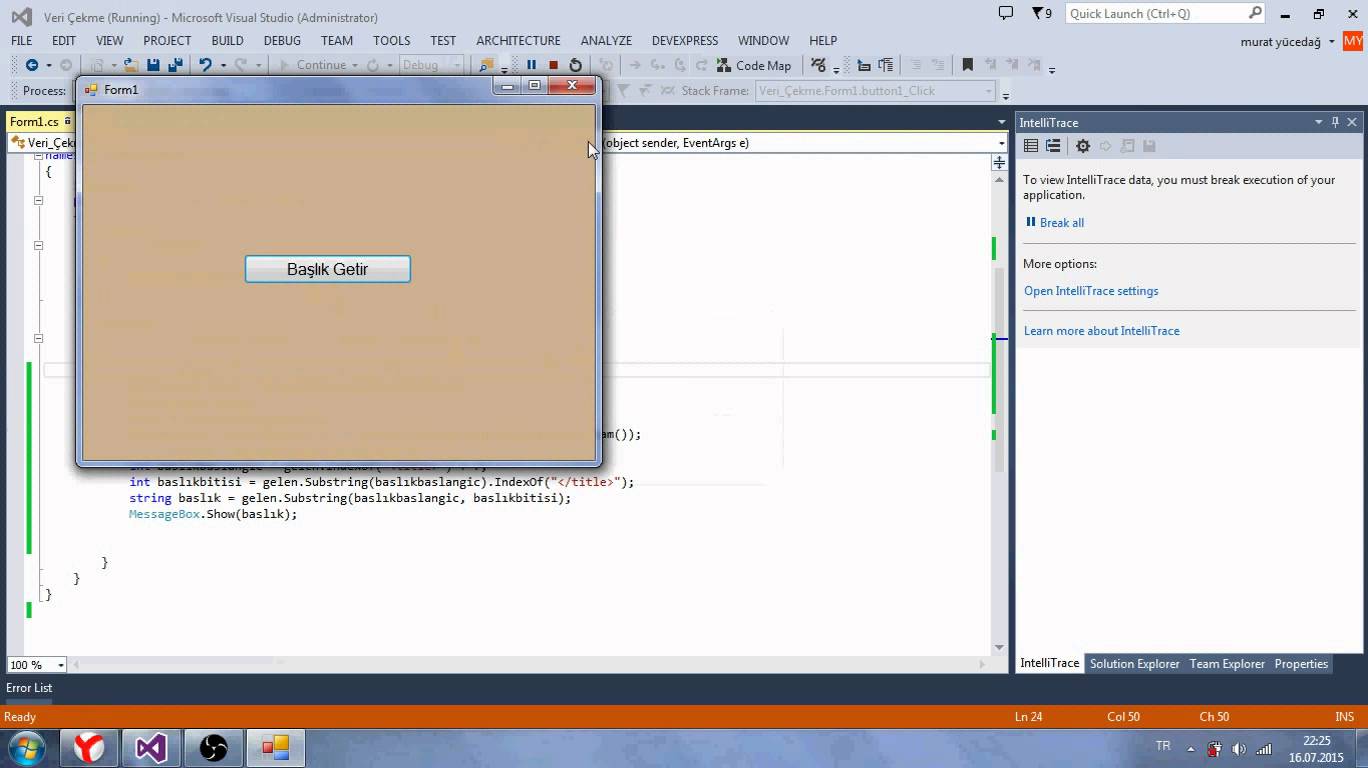This screenshot has height=768, width=1368.
Task: Click the bookmark toggle icon in toolbar
Action: 967,65
